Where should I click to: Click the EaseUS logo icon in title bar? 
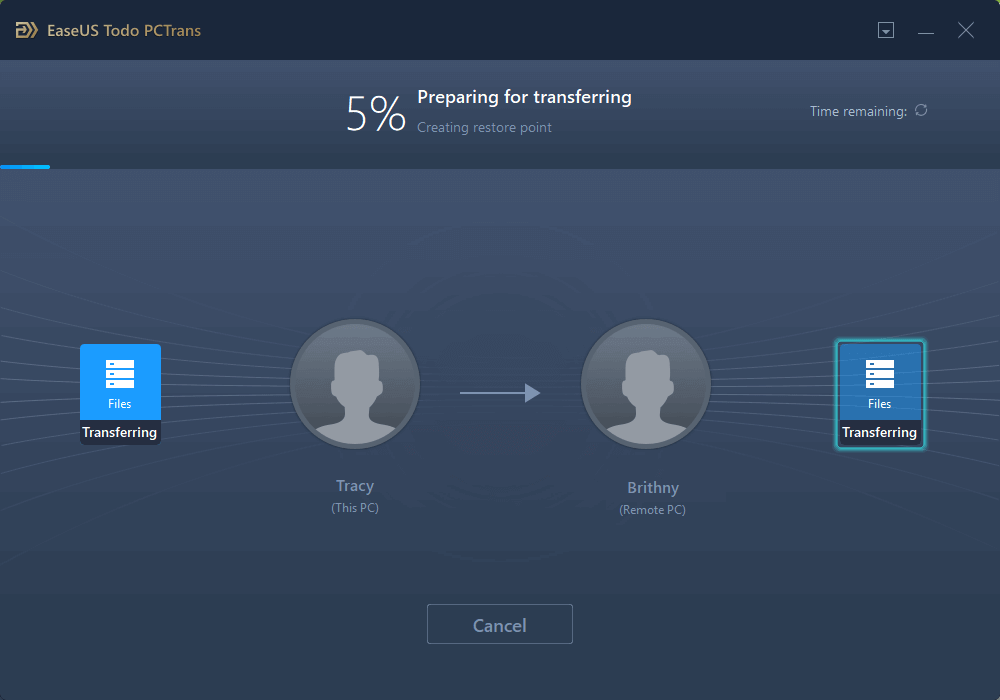point(27,30)
